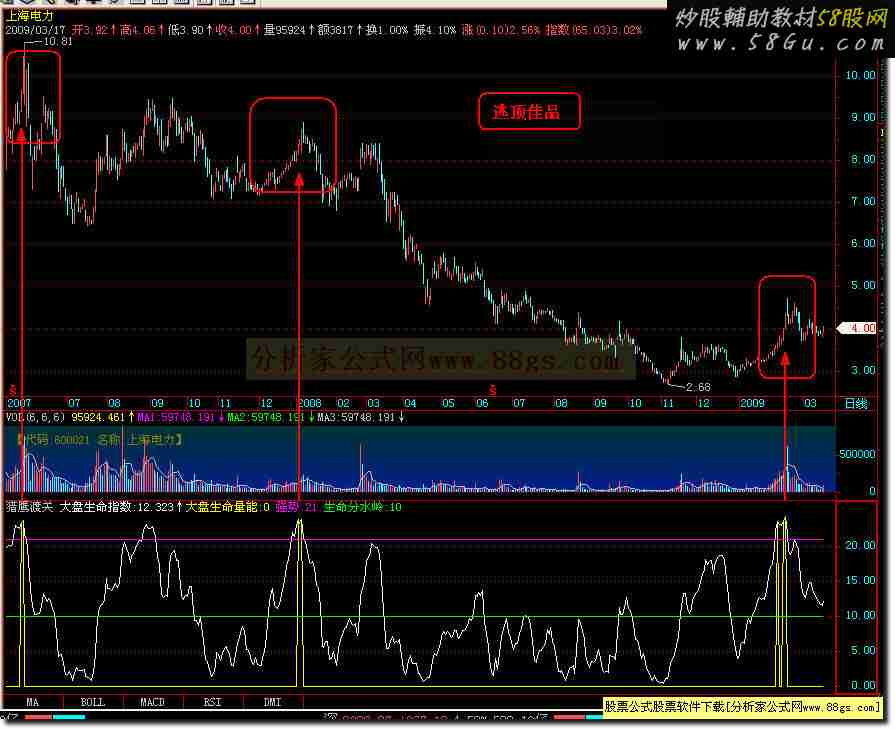Click the 20.00 indicator axis label
895x730 pixels.
pos(860,545)
